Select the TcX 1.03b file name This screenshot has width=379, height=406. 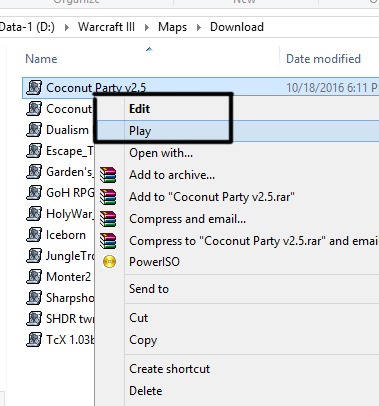[70, 340]
